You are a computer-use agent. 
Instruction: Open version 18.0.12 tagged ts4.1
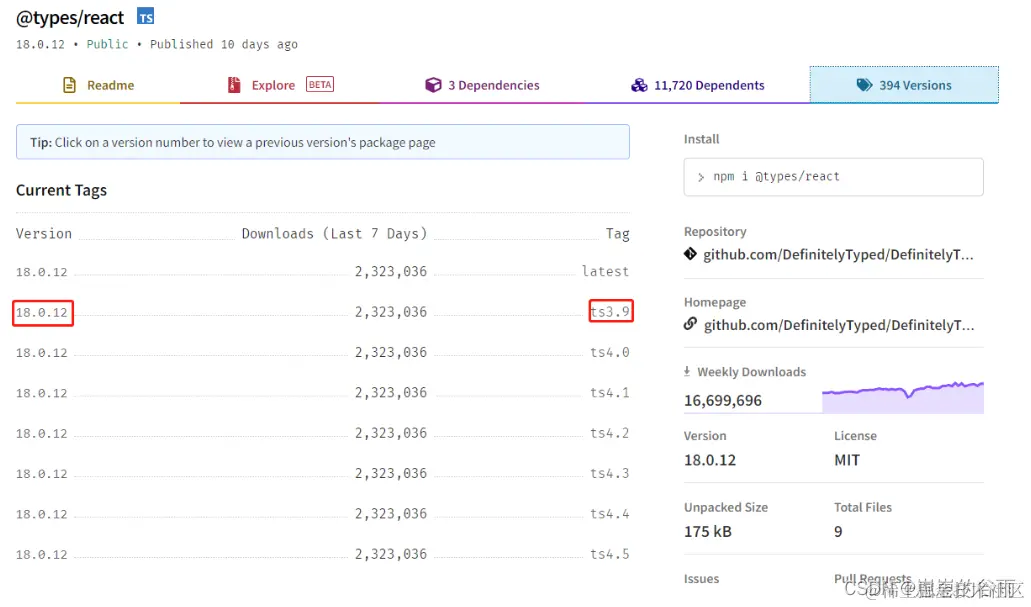tap(41, 393)
